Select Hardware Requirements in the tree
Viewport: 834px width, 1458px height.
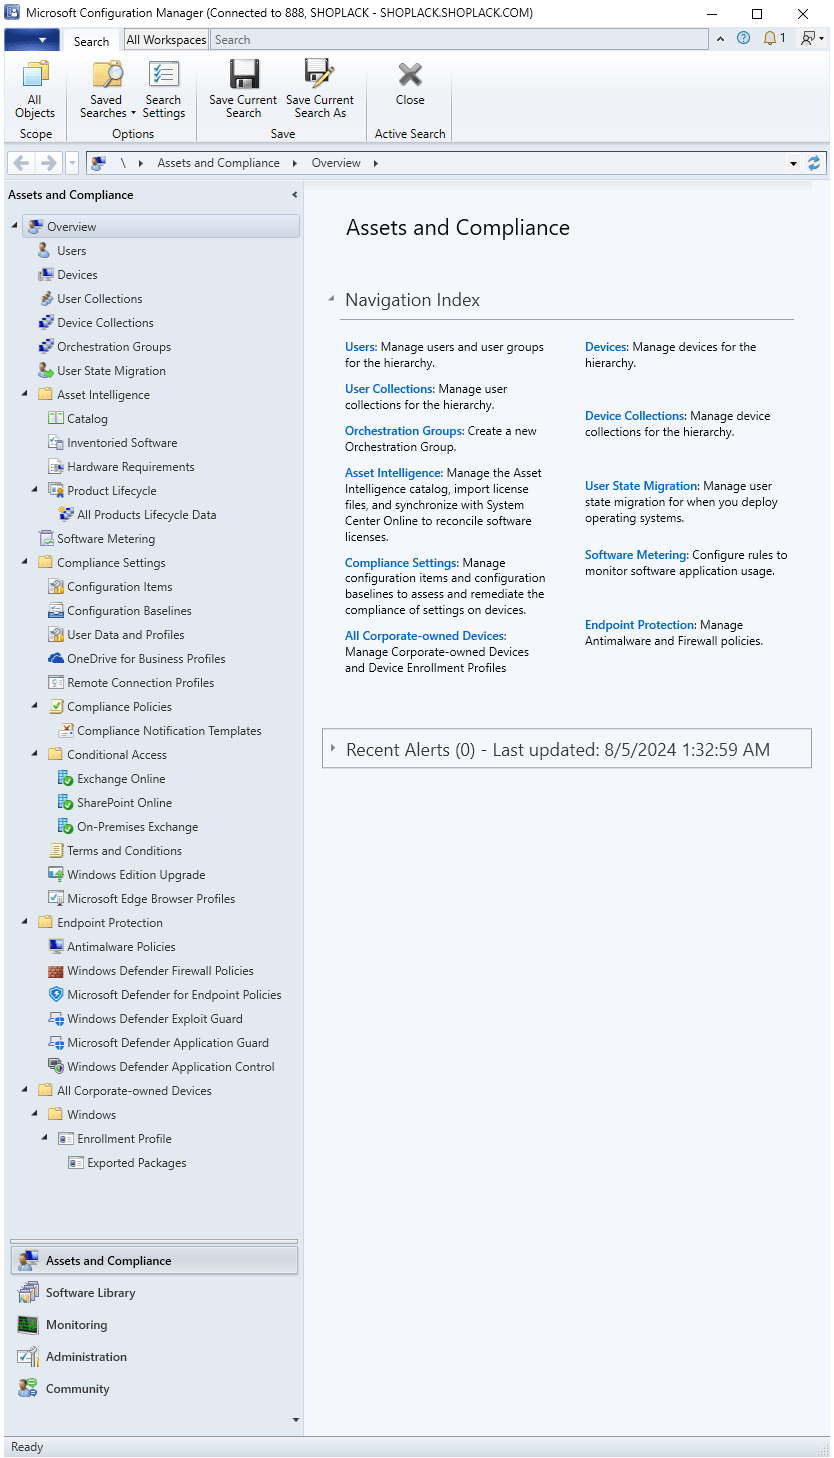pos(130,467)
